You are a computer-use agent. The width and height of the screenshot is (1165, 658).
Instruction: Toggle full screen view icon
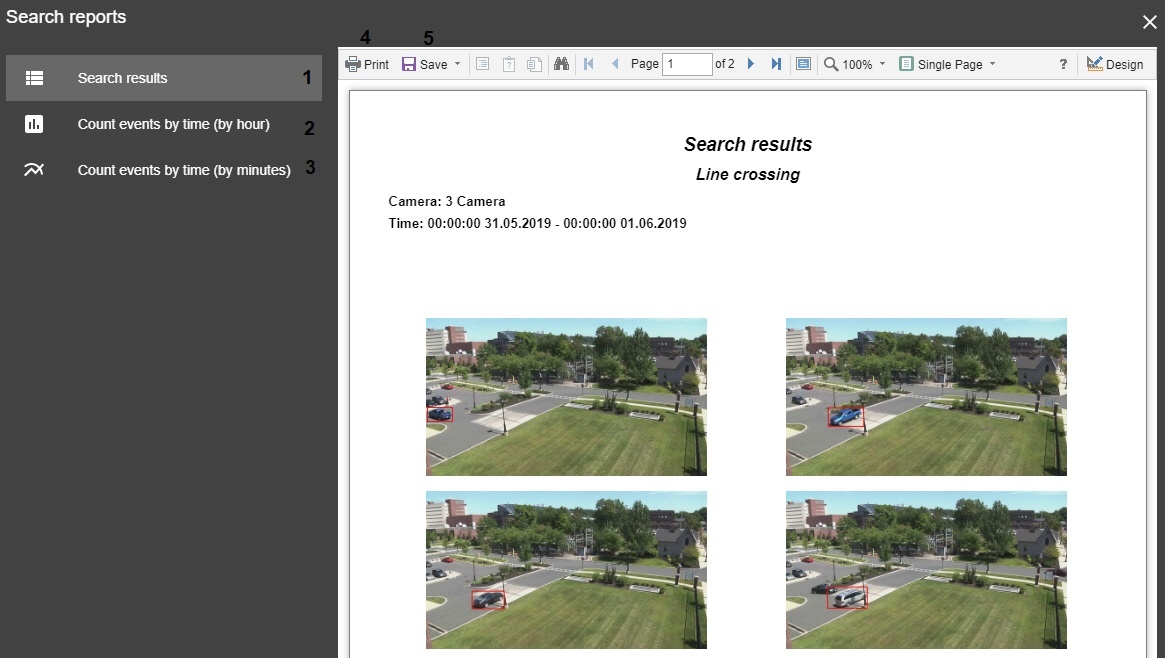[802, 64]
